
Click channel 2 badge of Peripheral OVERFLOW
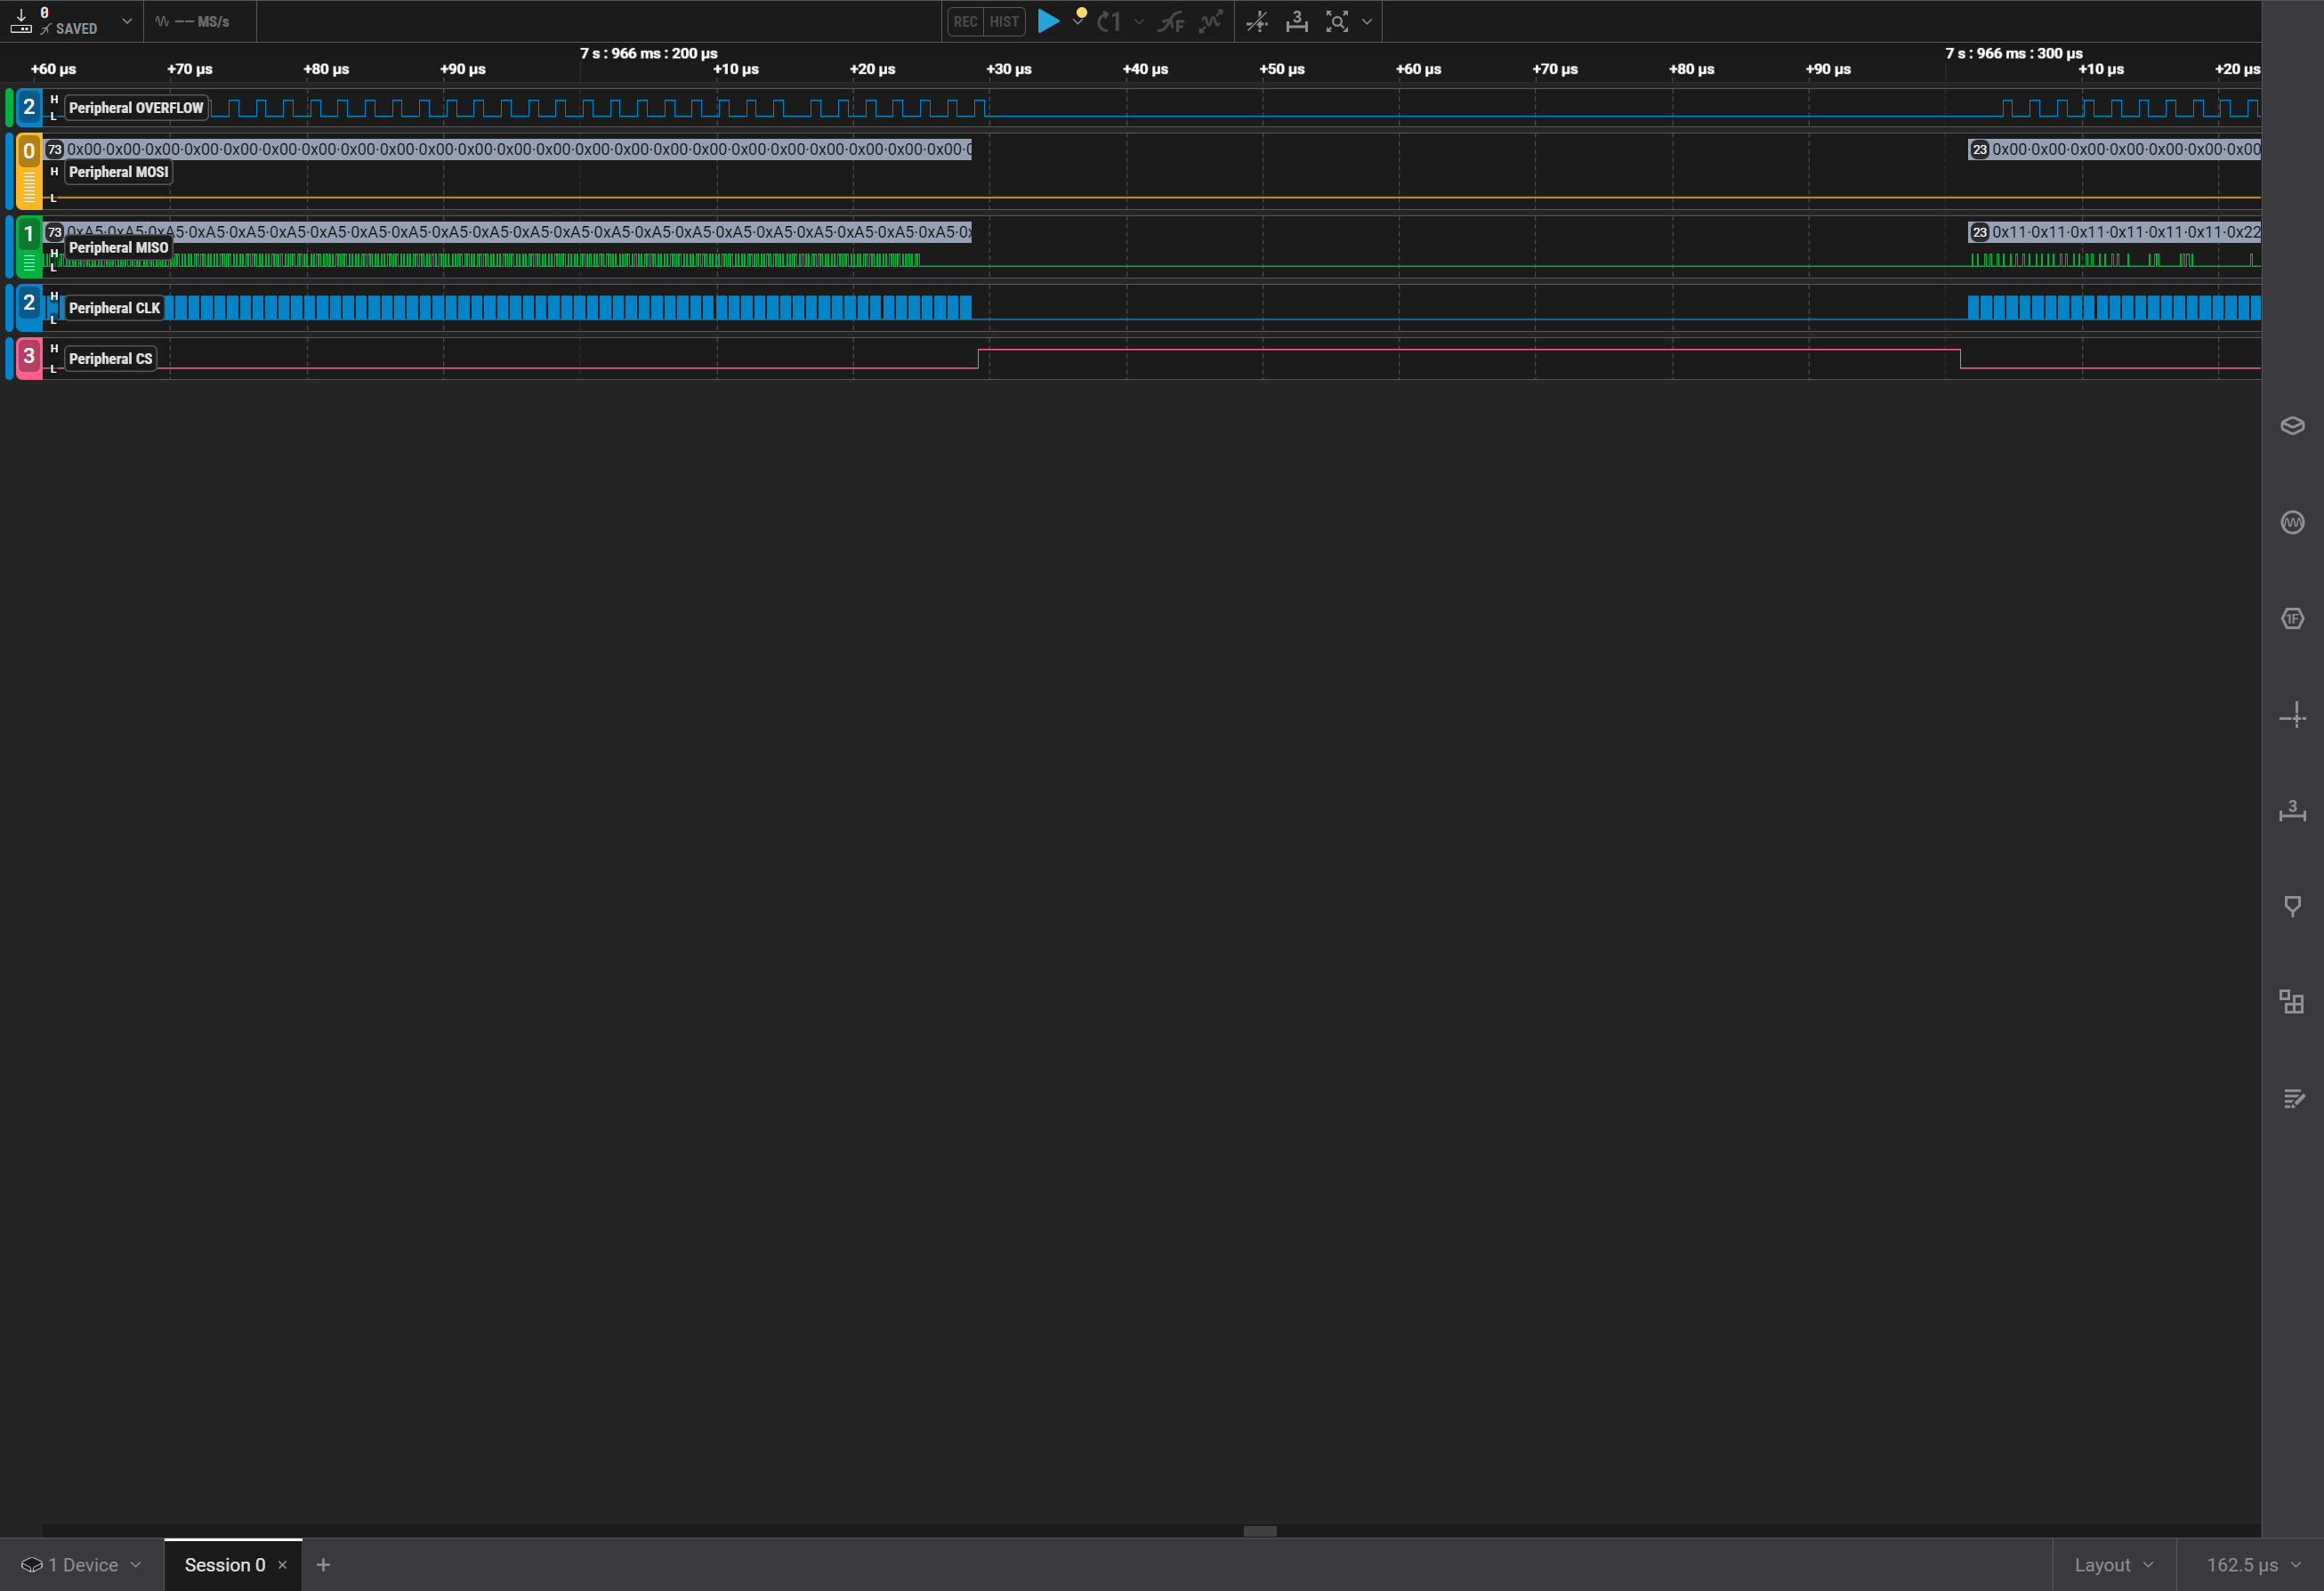click(x=29, y=107)
